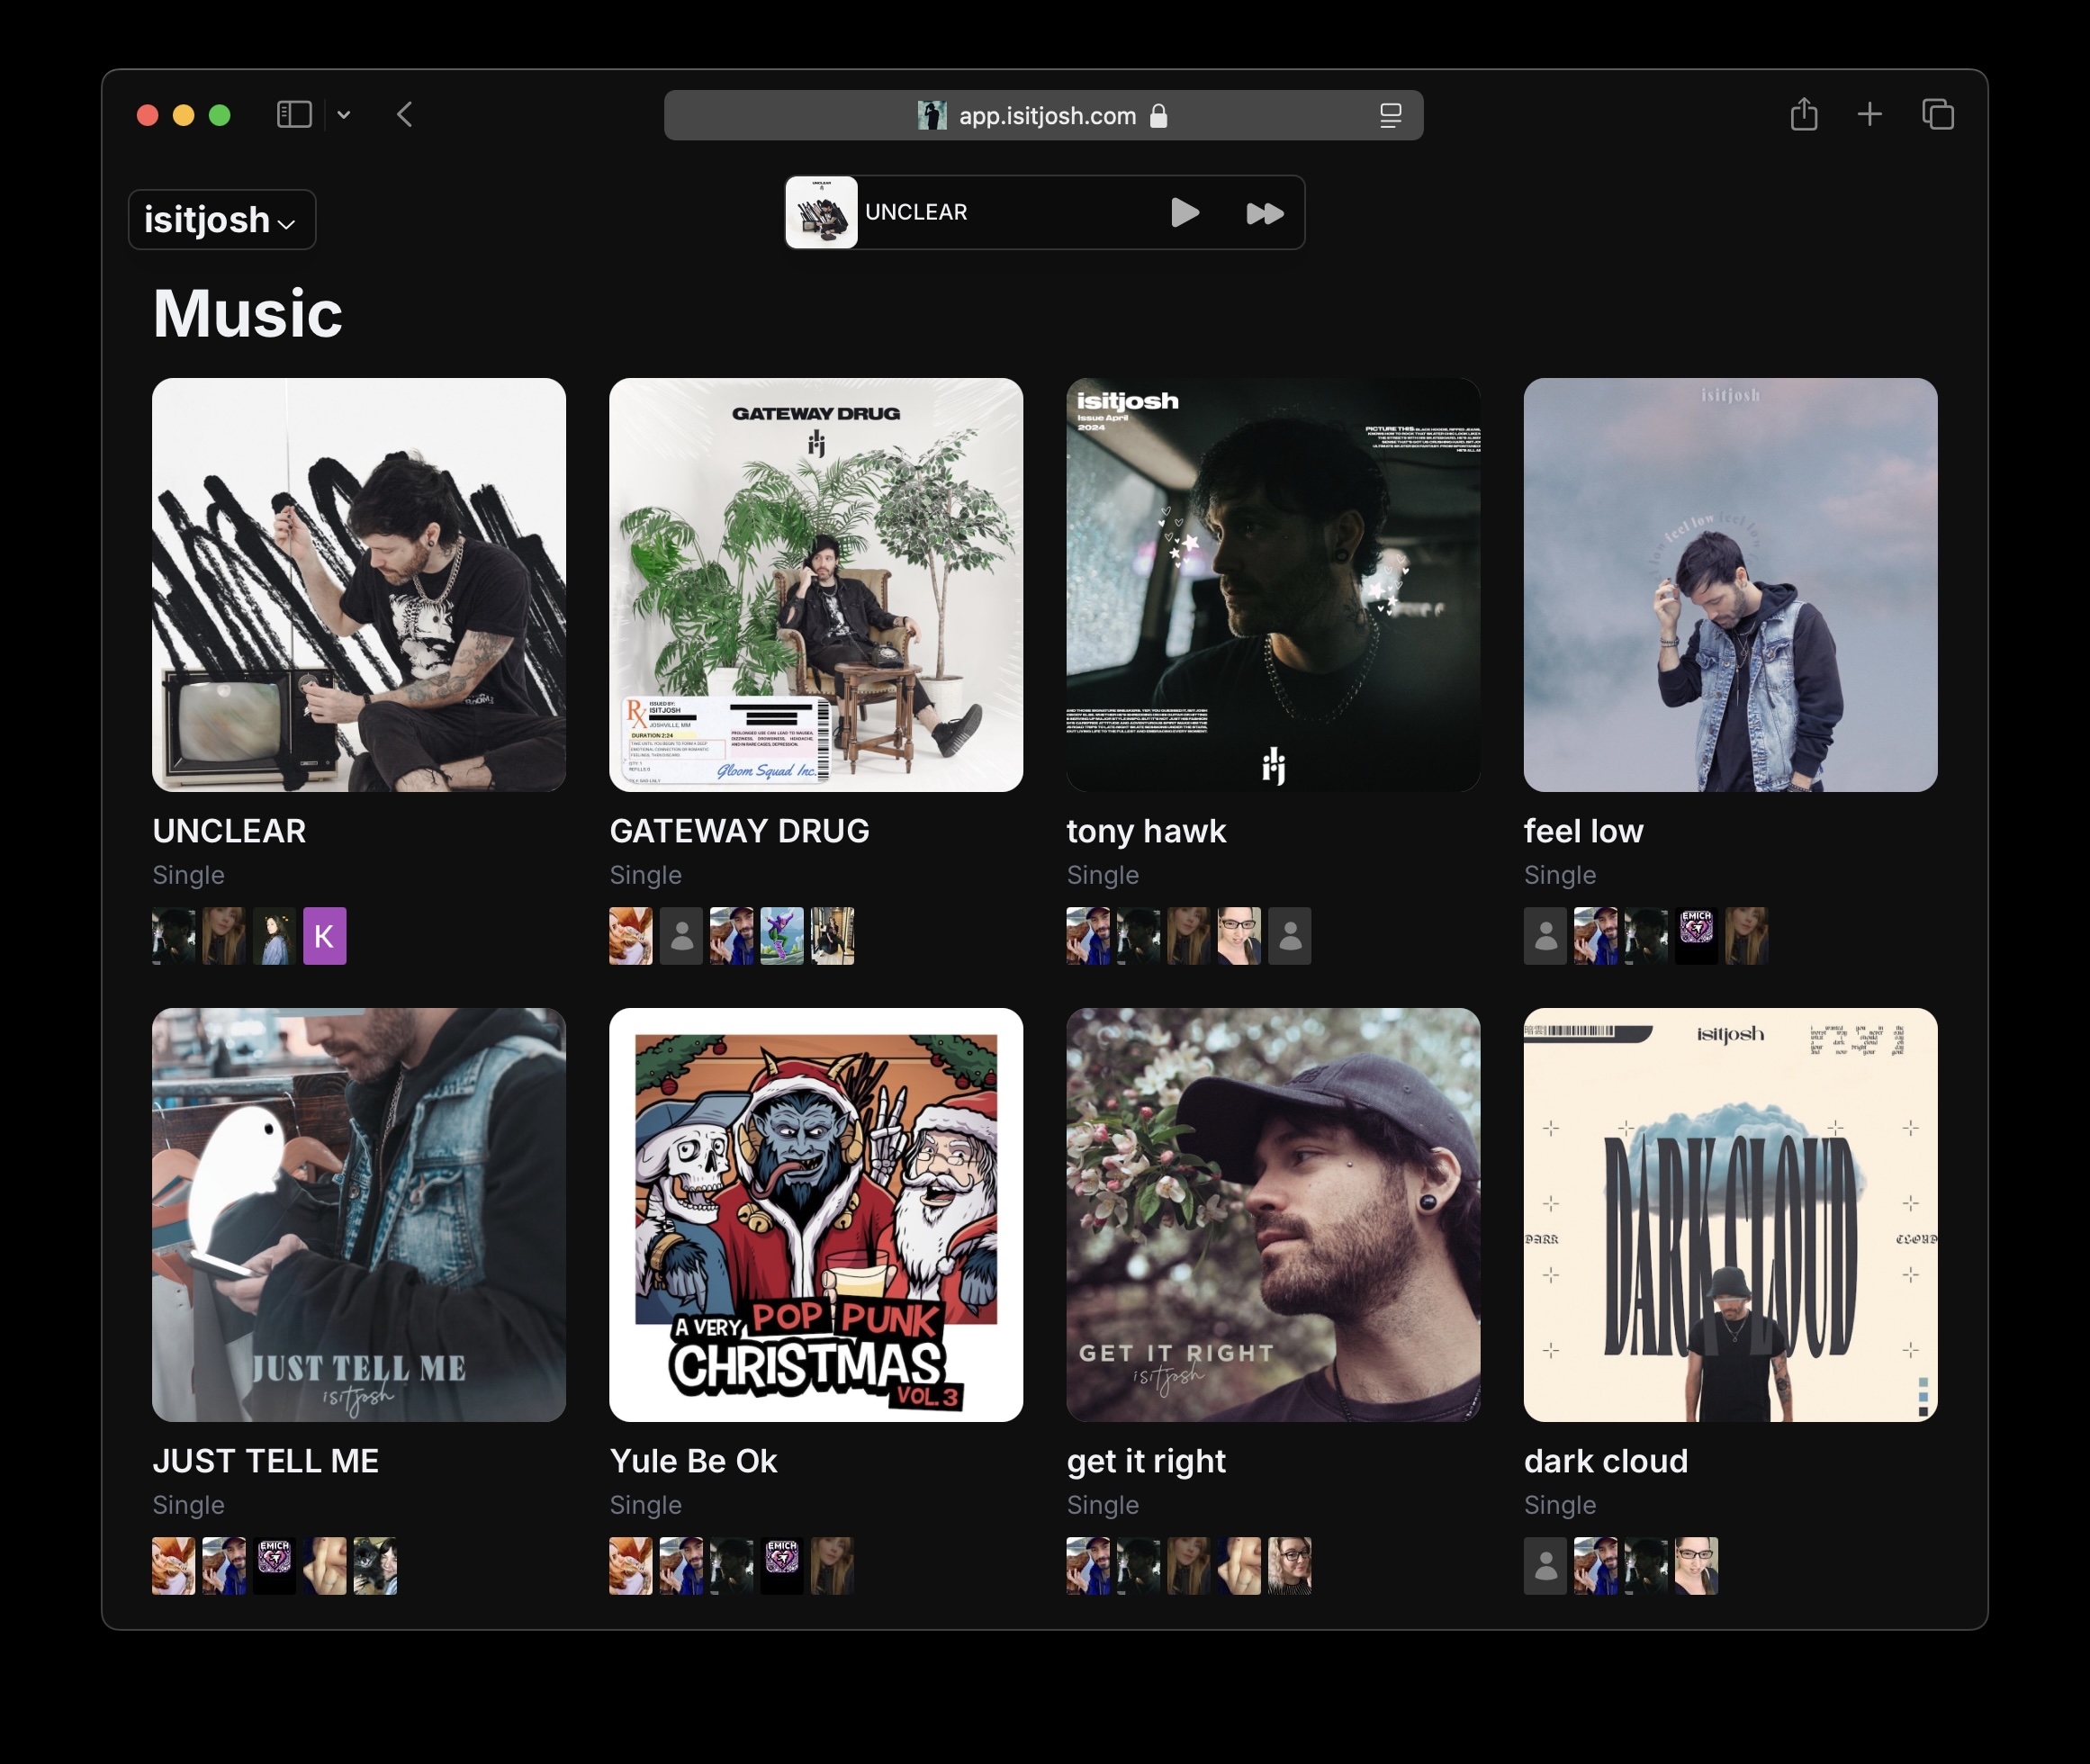Show the tab overview

(x=1938, y=115)
